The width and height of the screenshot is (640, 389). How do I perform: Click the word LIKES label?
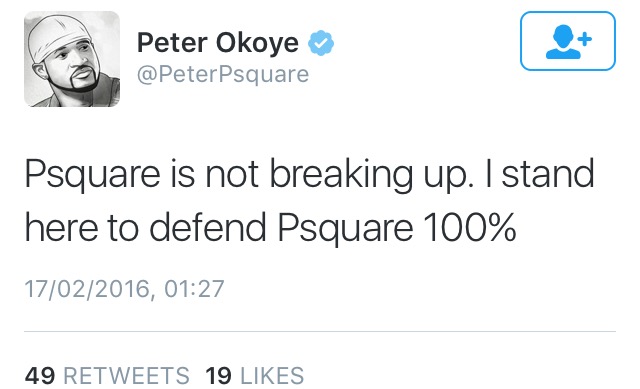[x=272, y=376]
